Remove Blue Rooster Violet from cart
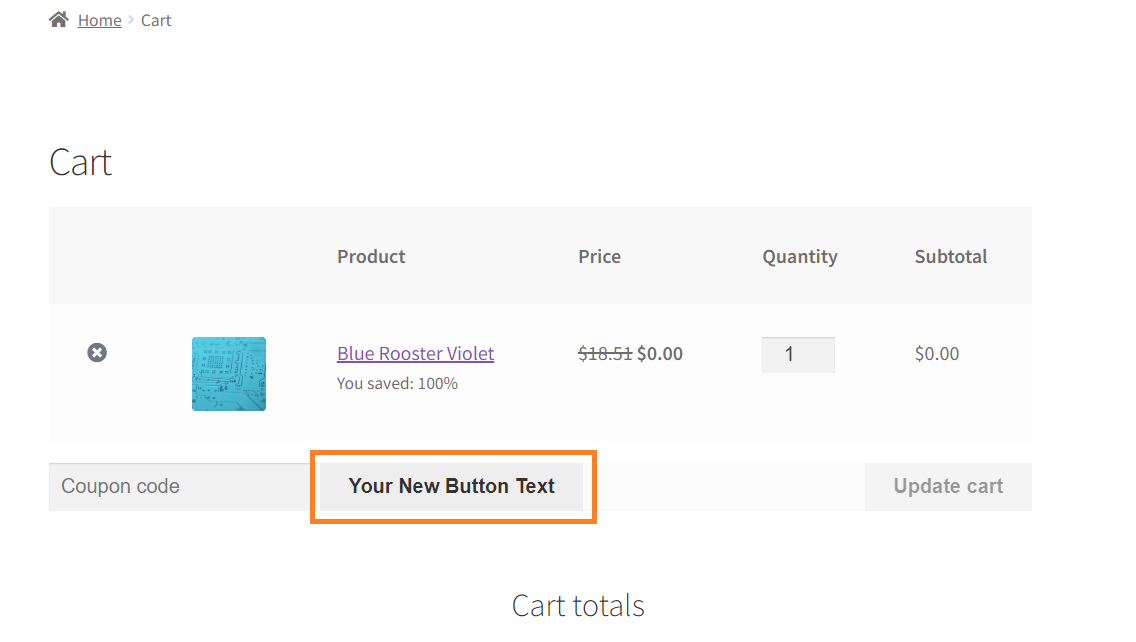 97,353
